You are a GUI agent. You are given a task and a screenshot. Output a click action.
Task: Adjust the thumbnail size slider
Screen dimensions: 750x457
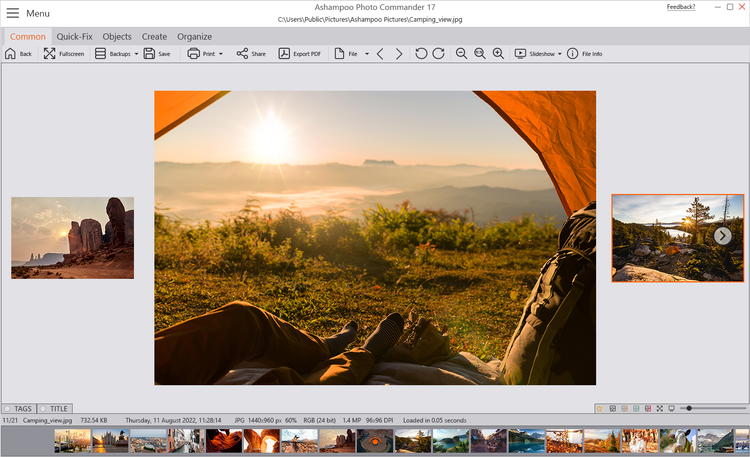coord(689,409)
